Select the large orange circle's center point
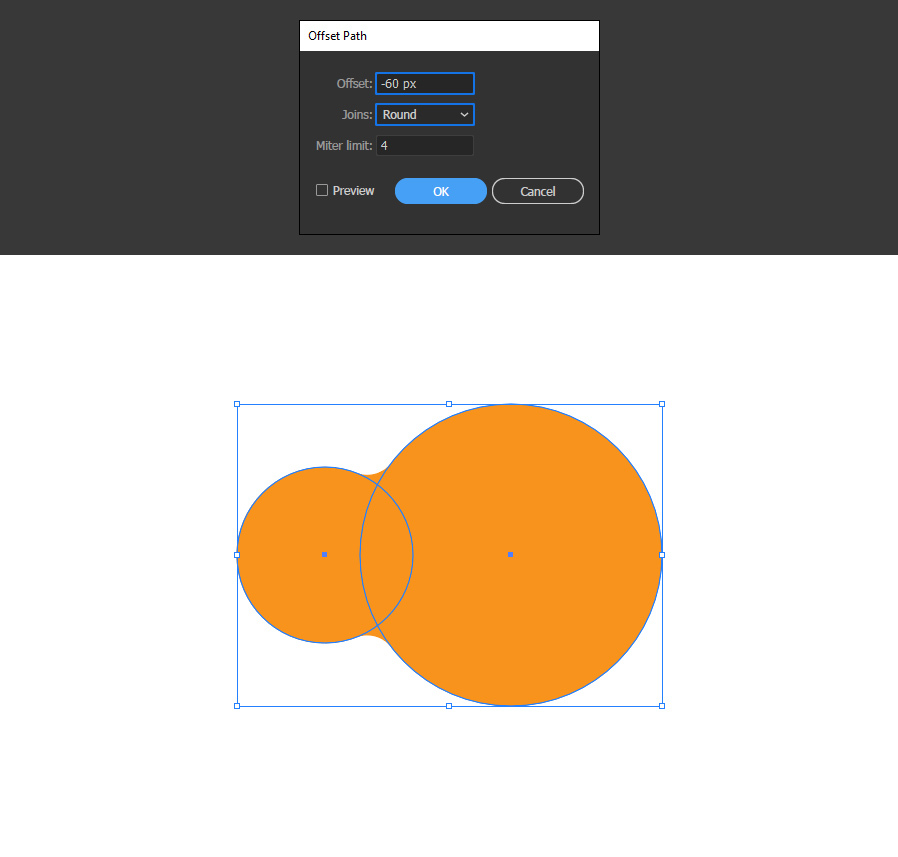Viewport: 898px width, 857px height. click(510, 555)
